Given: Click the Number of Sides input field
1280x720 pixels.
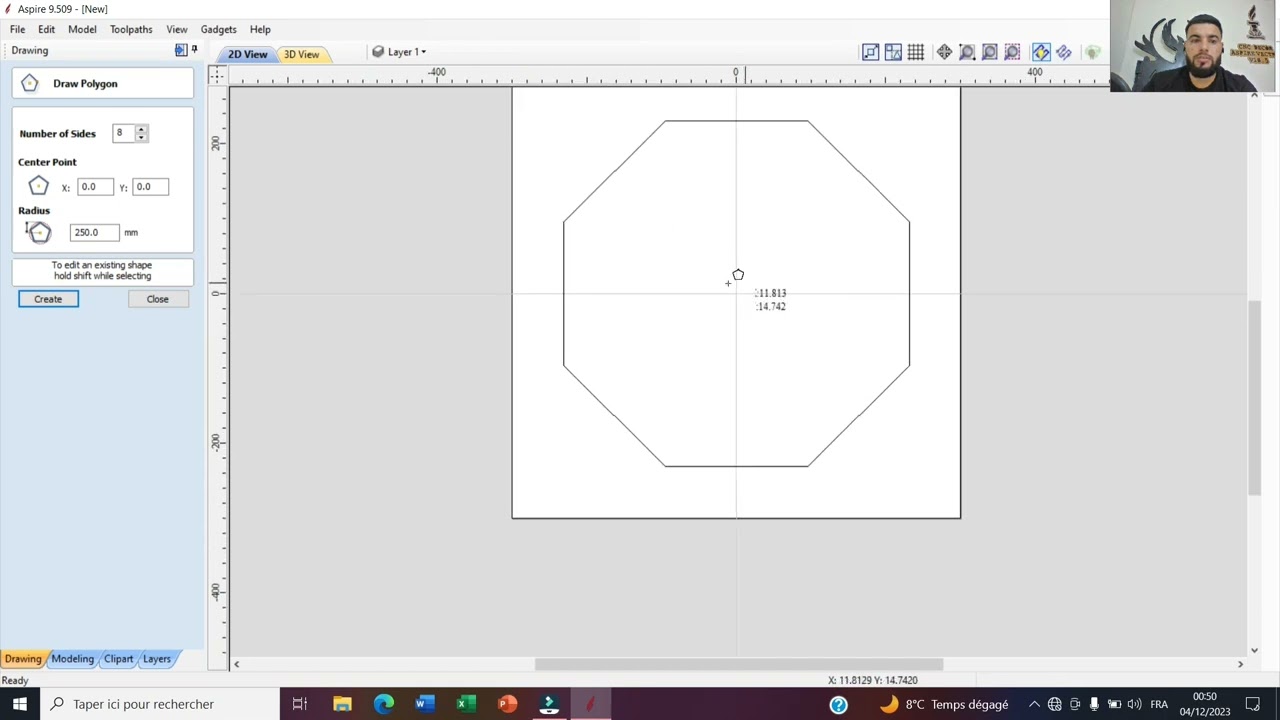Looking at the screenshot, I should tap(124, 133).
